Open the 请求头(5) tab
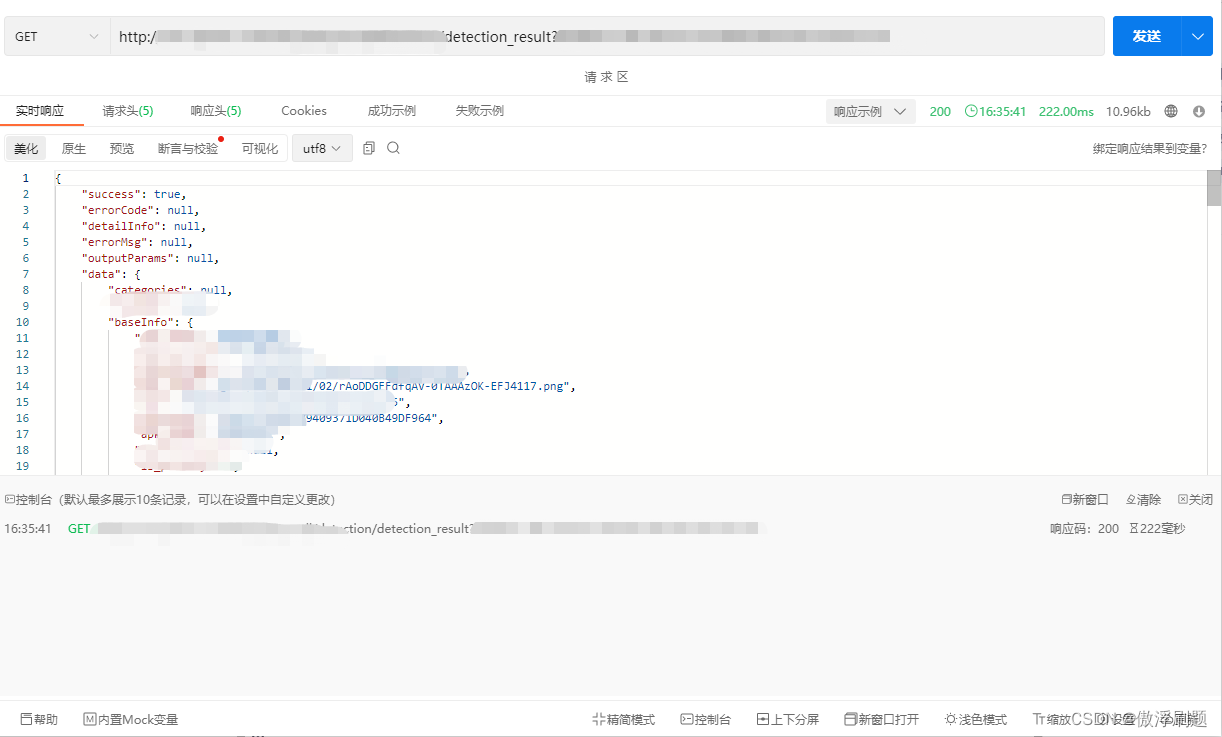1222x737 pixels. coord(128,110)
